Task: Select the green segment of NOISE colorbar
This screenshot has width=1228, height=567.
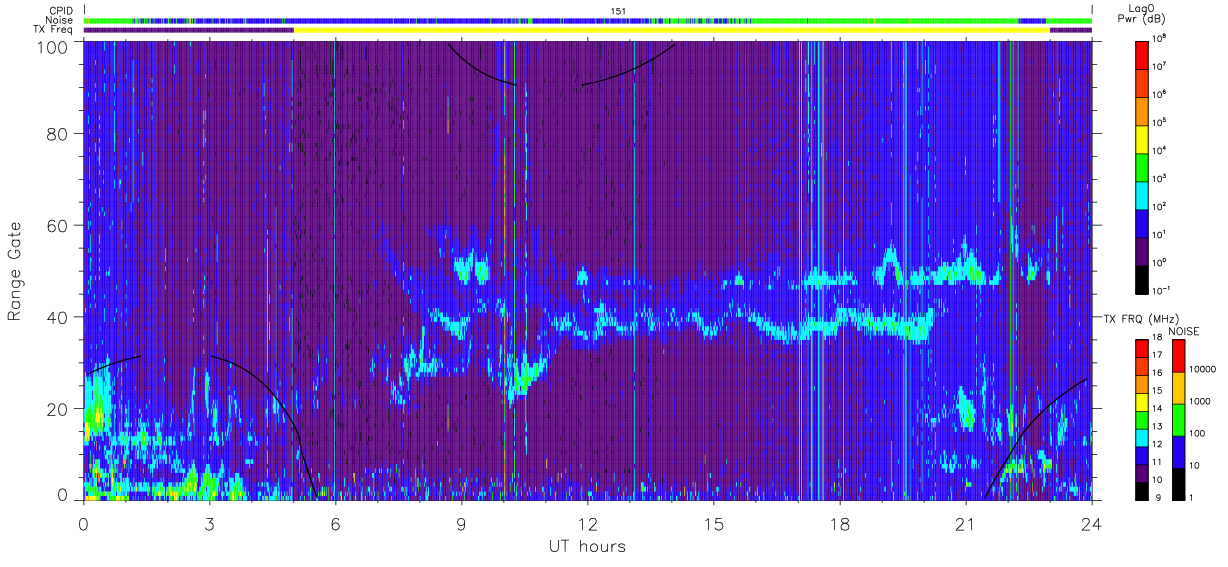Action: 1178,419
